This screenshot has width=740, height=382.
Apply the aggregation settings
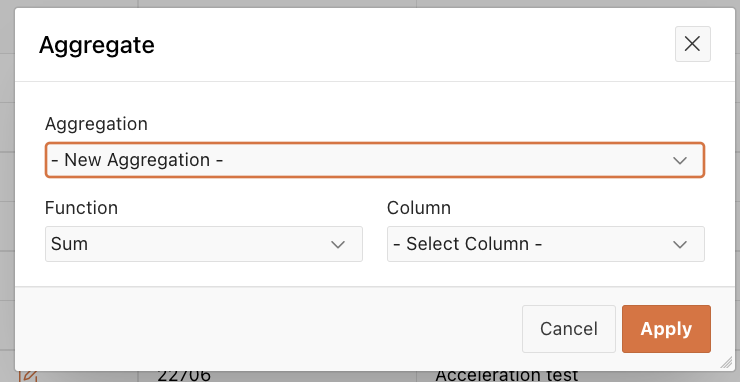pos(666,329)
